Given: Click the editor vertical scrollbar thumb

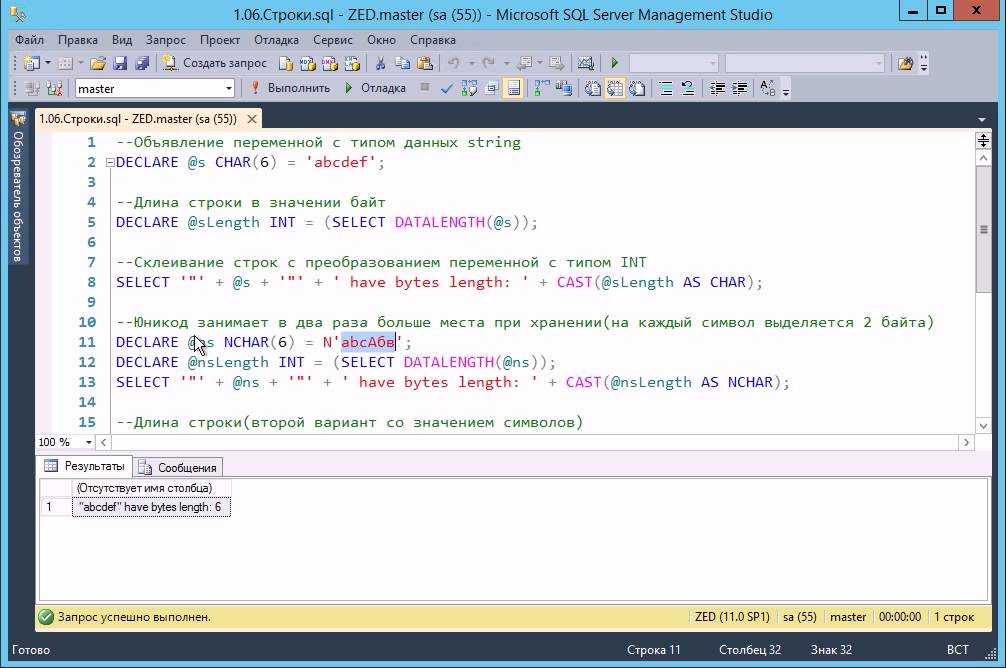Looking at the screenshot, I should click(x=983, y=229).
